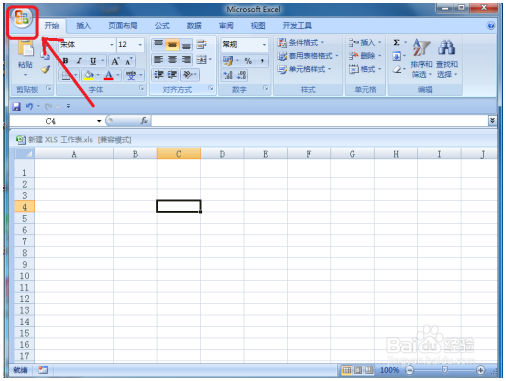Image resolution: width=506 pixels, height=381 pixels.
Task: Toggle Bold formatting
Action: (x=66, y=61)
